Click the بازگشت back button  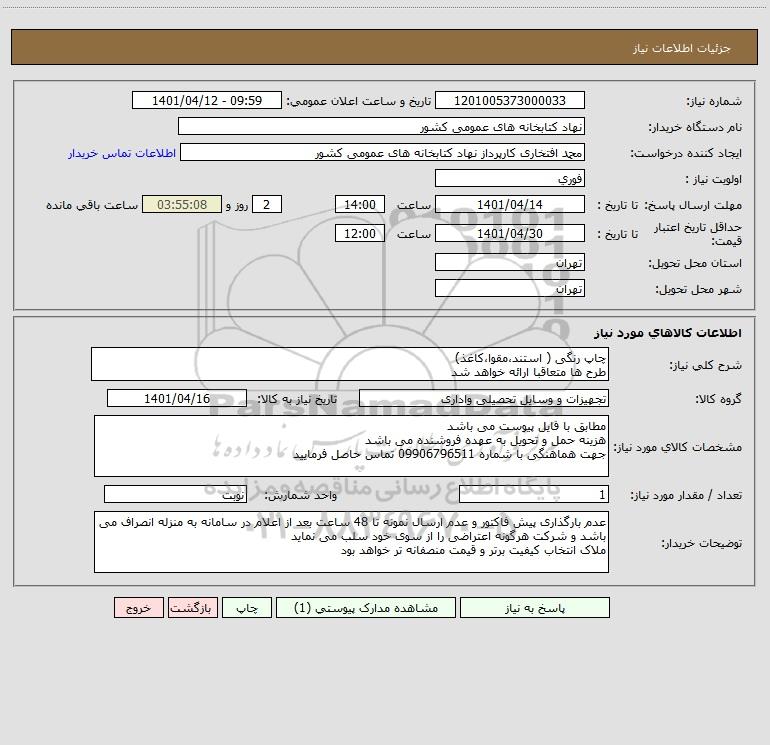pyautogui.click(x=192, y=608)
